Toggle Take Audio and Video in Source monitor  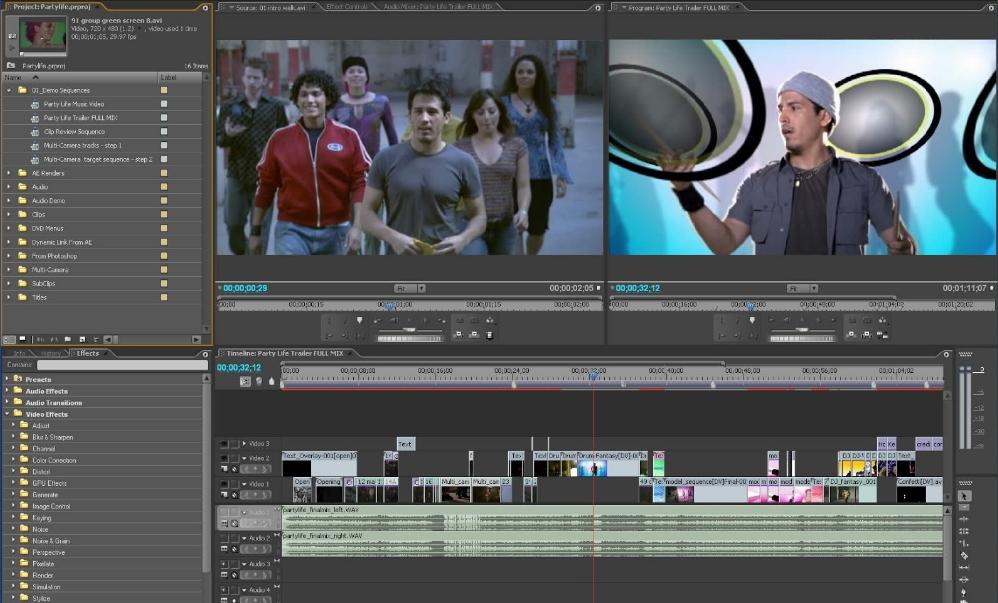(x=489, y=334)
